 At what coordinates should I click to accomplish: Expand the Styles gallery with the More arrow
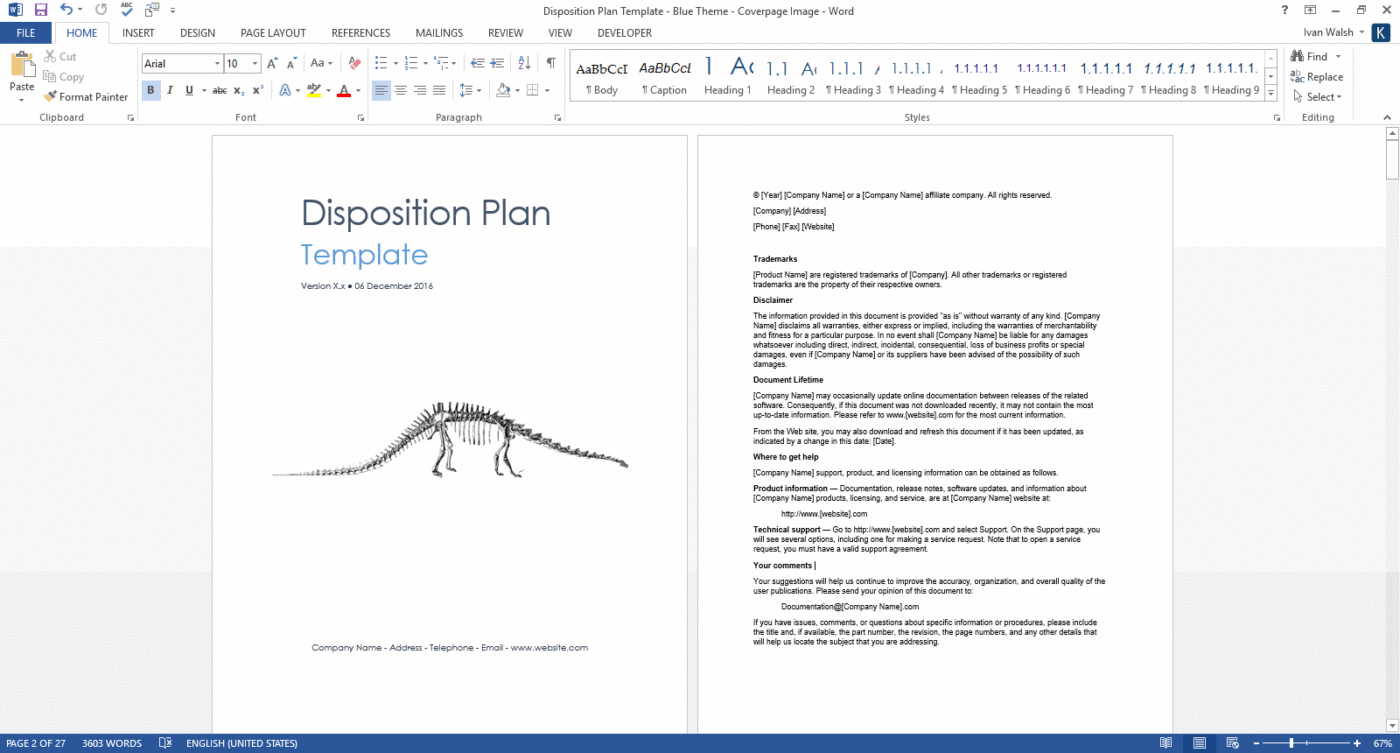click(1270, 94)
